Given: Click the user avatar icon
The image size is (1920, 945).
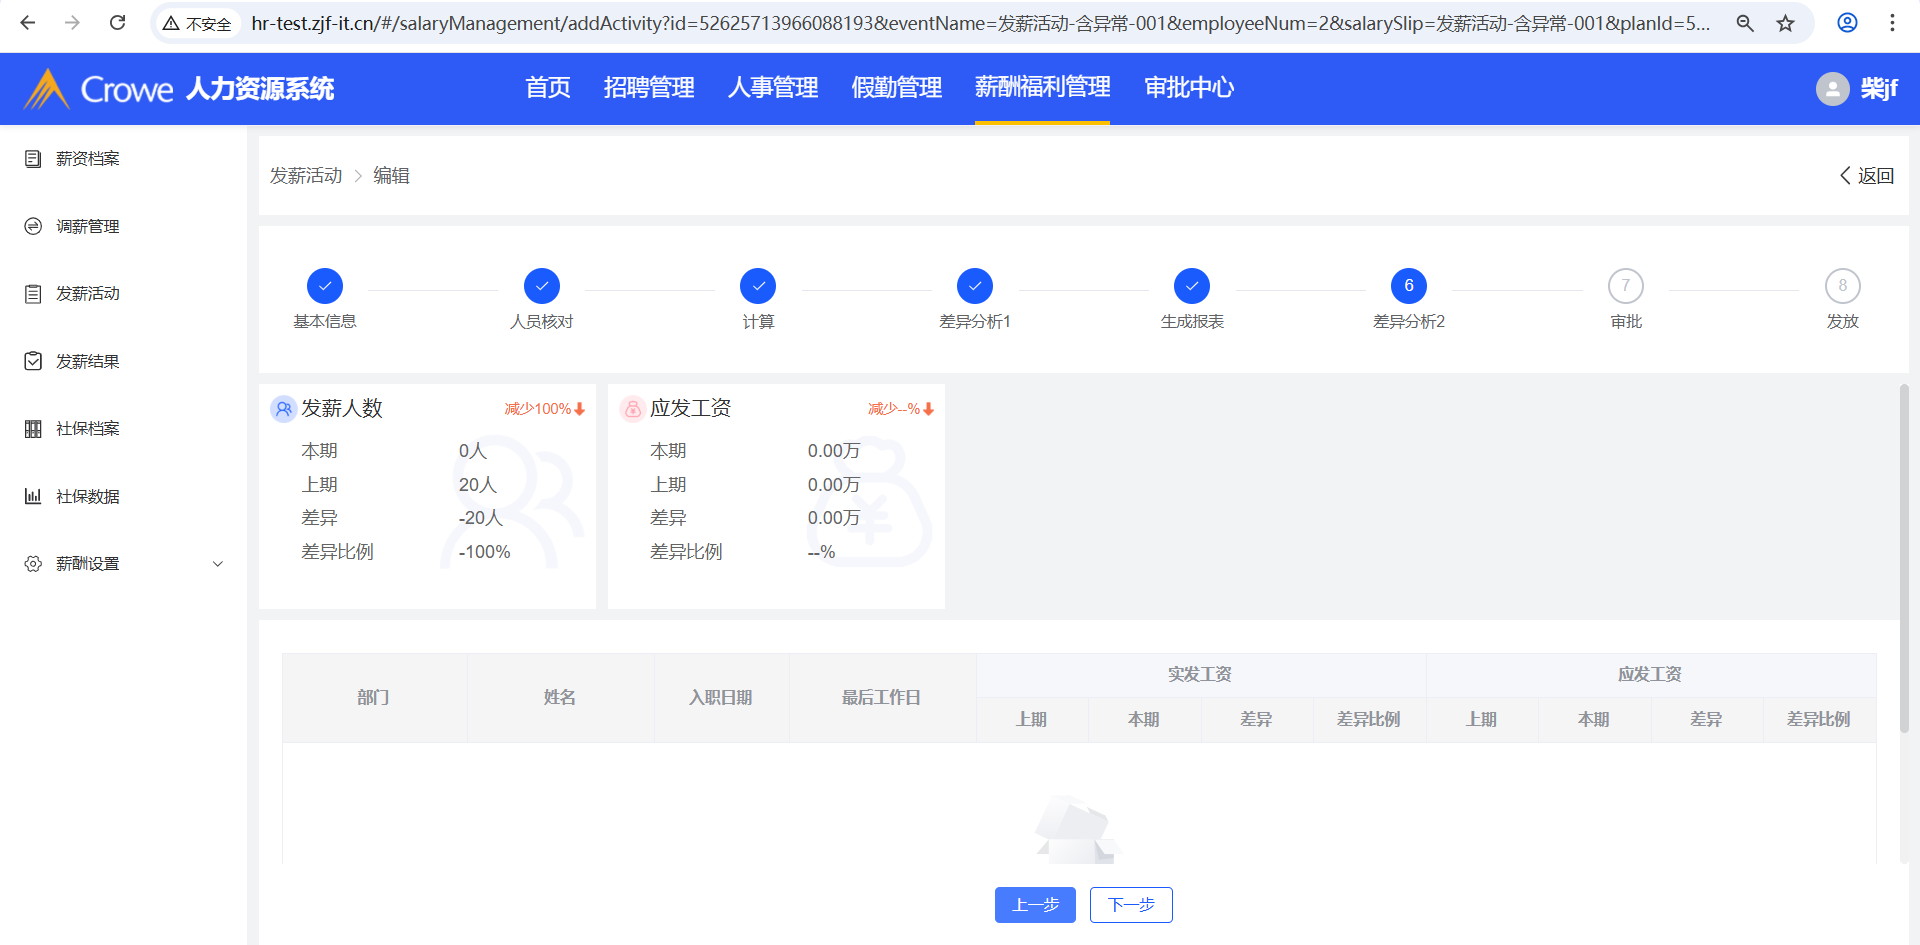Looking at the screenshot, I should point(1832,89).
